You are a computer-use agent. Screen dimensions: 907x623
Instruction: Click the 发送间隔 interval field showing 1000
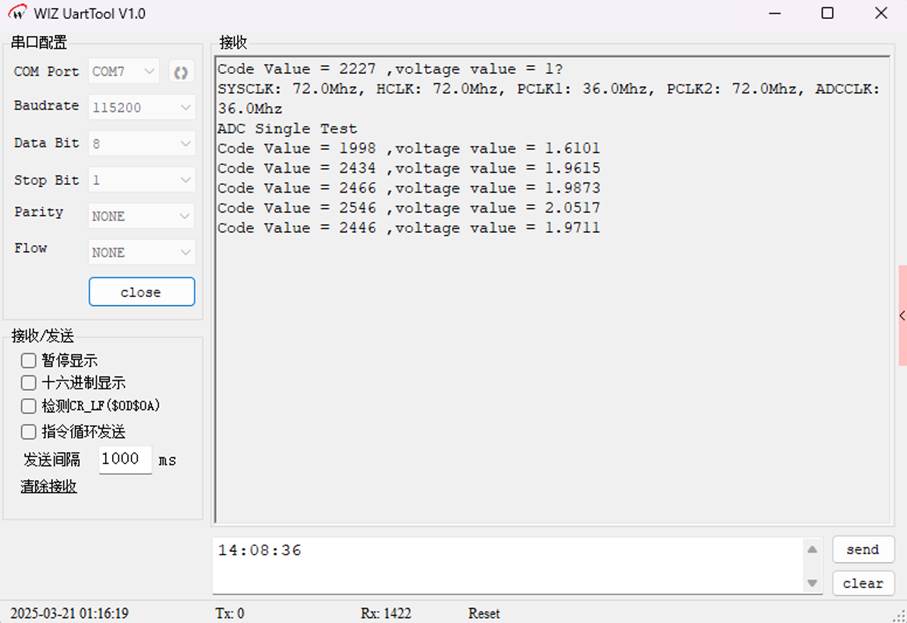pyautogui.click(x=125, y=459)
